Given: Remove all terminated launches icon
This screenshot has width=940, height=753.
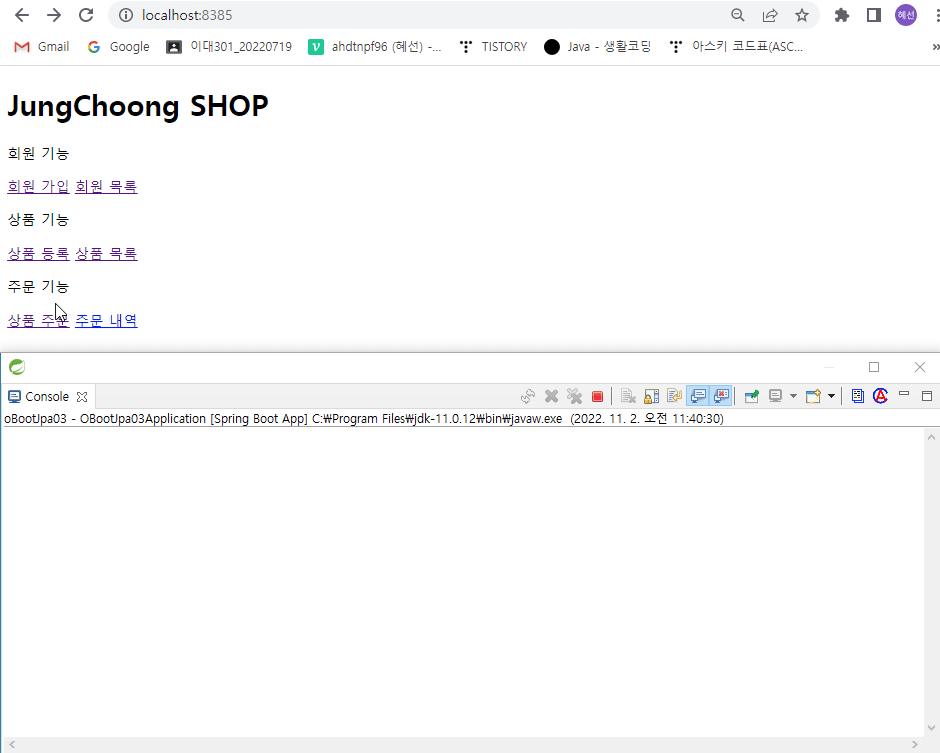Looking at the screenshot, I should click(x=574, y=396).
